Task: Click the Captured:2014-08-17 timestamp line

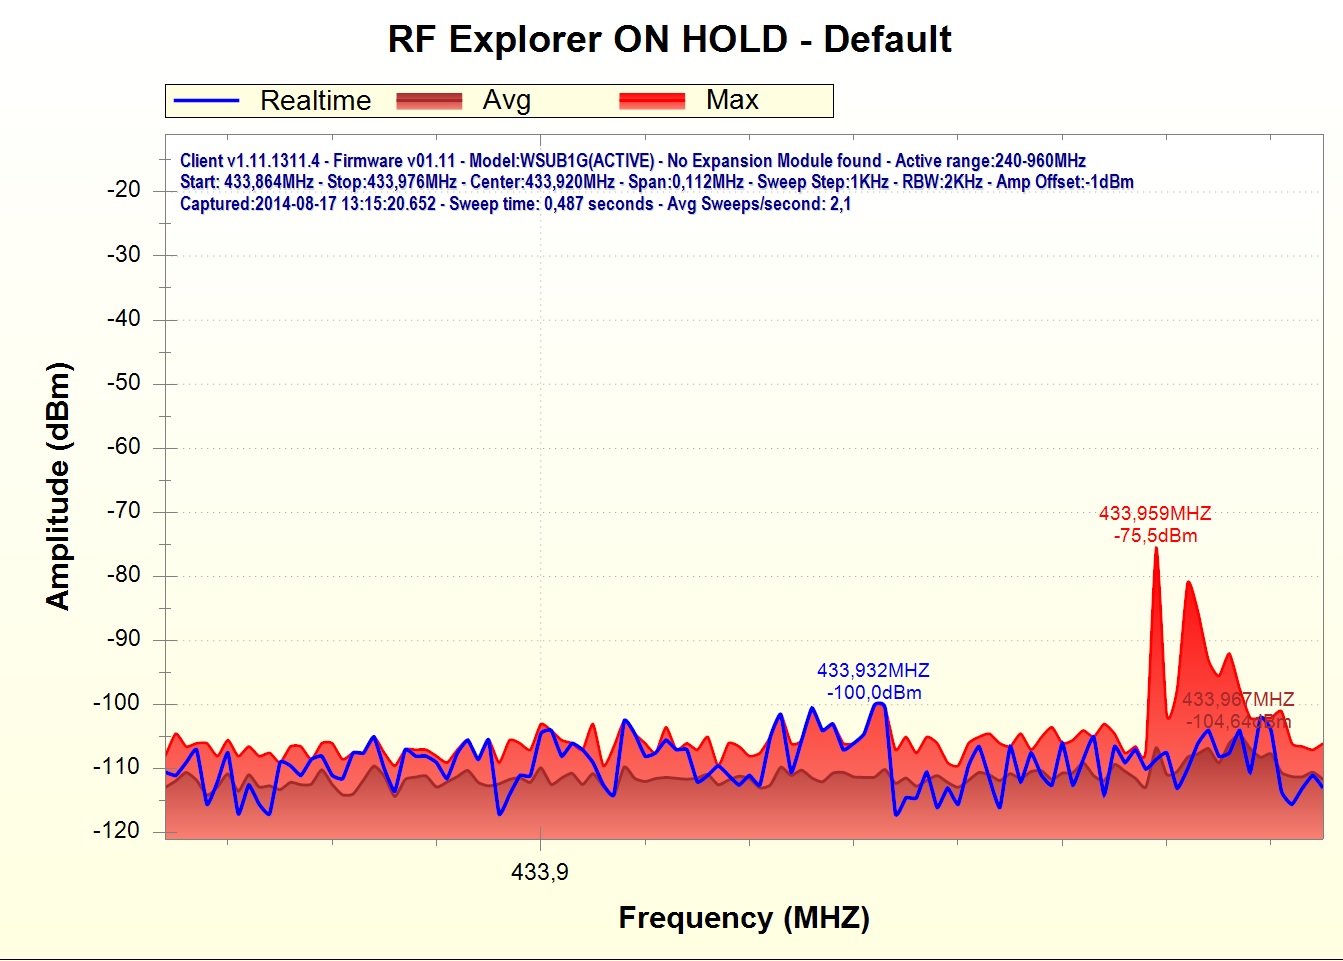Action: [x=516, y=204]
